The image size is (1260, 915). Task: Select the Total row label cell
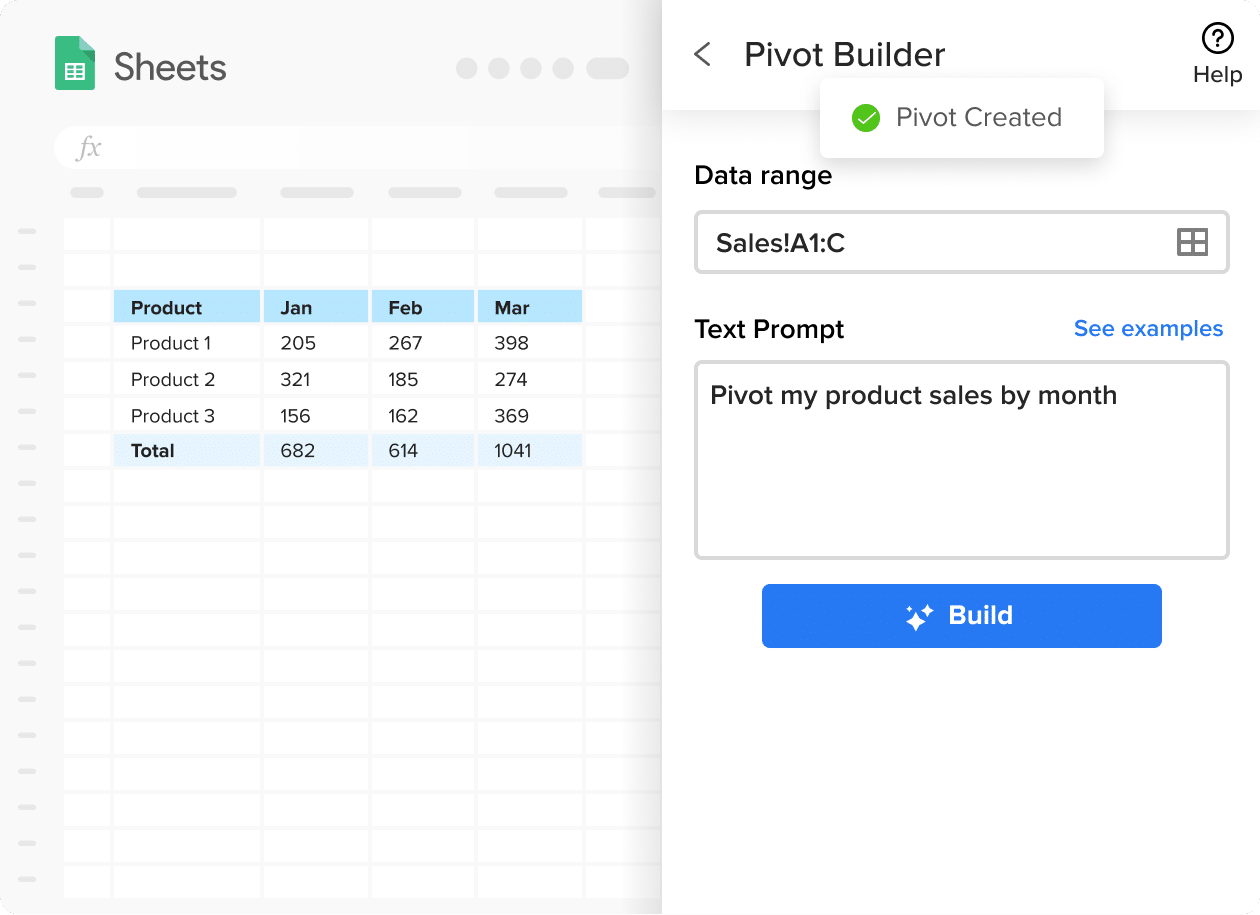tap(186, 450)
